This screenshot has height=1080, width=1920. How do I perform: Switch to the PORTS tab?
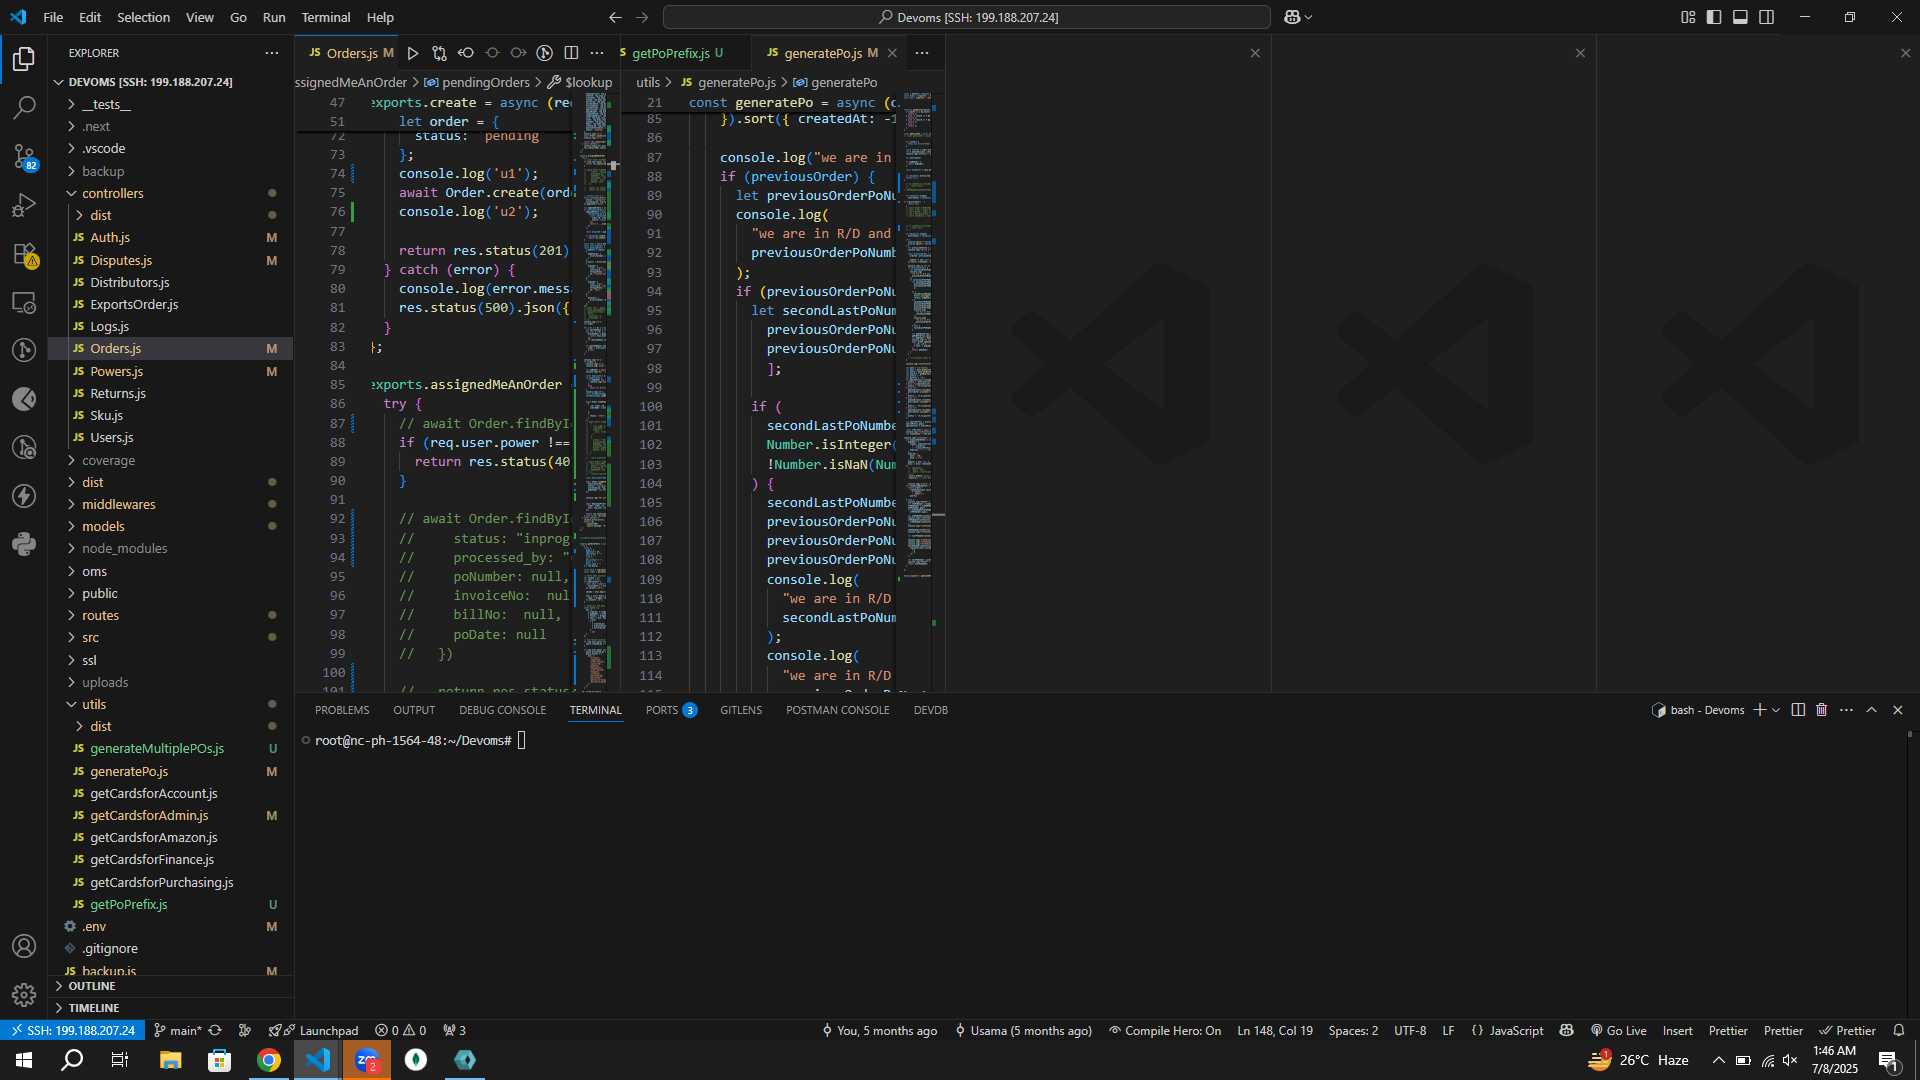click(671, 710)
